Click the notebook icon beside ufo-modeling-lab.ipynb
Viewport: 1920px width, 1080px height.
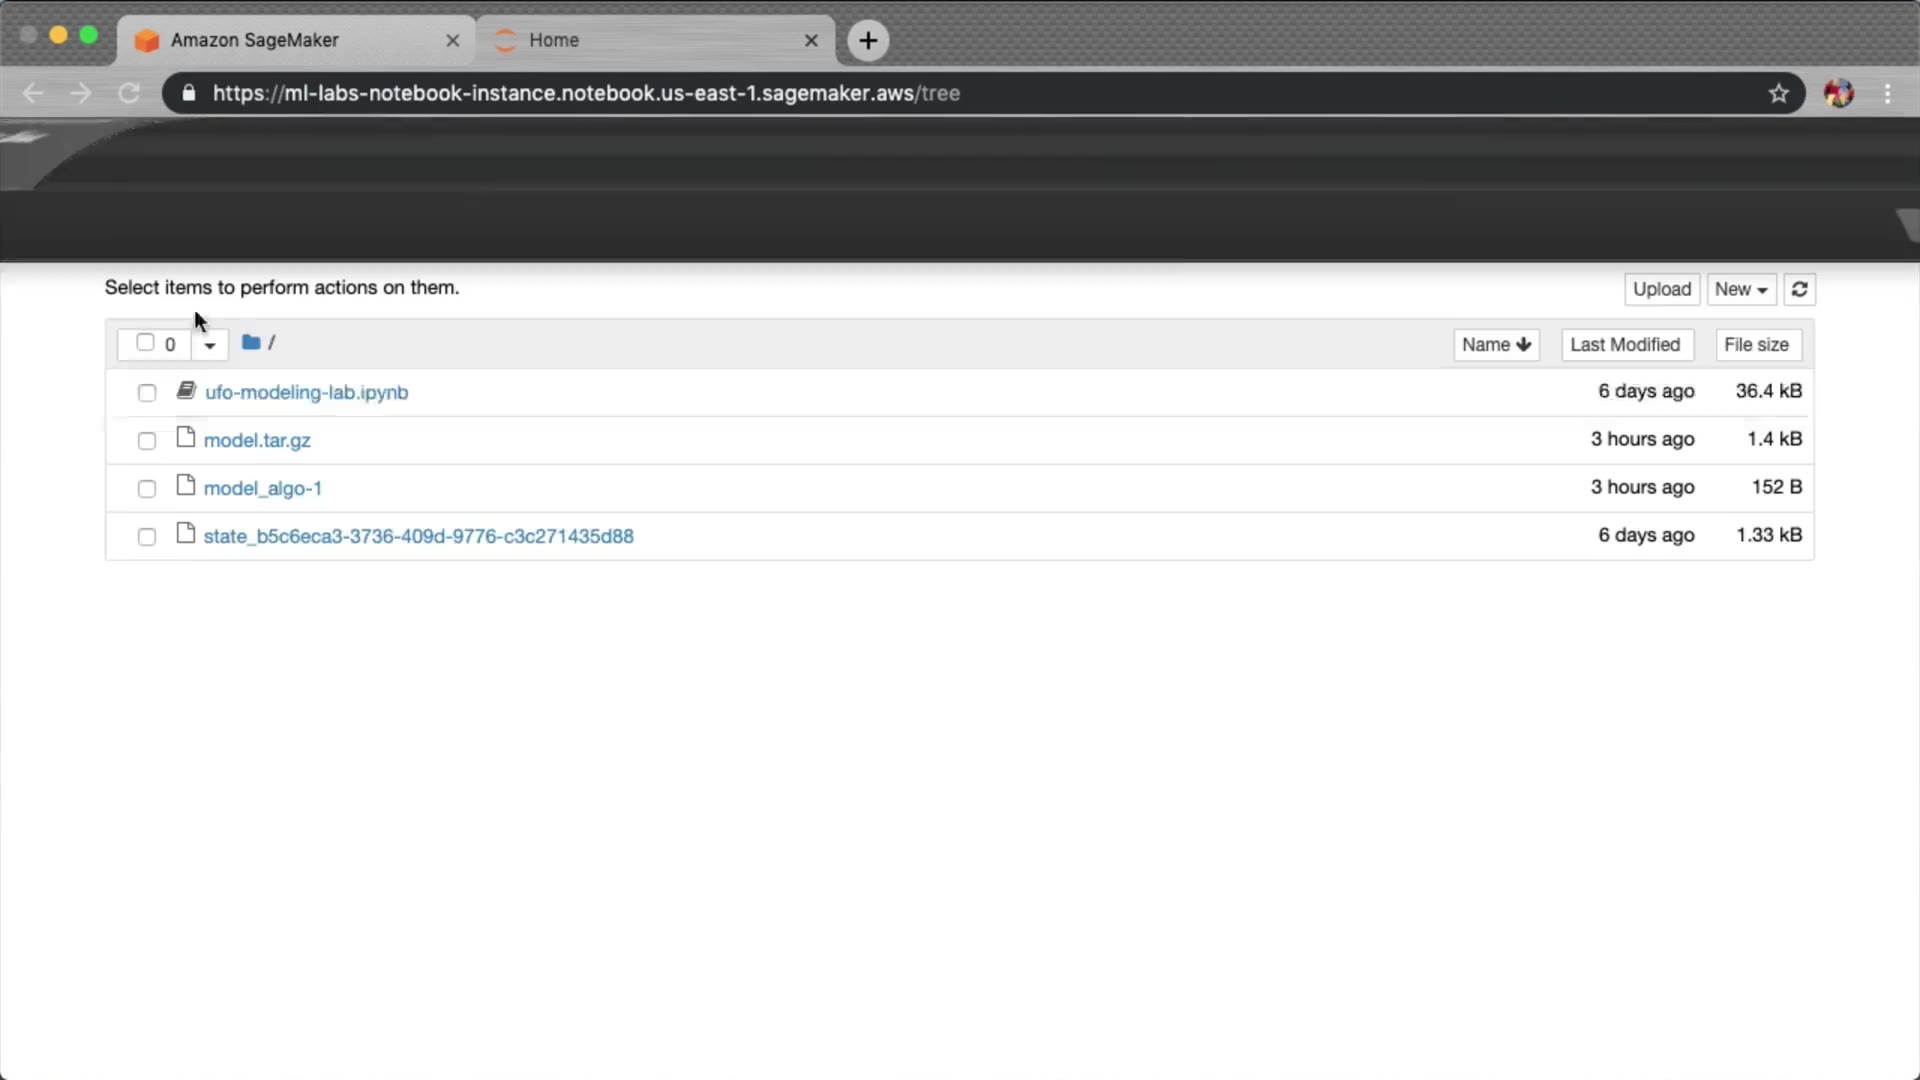(186, 391)
